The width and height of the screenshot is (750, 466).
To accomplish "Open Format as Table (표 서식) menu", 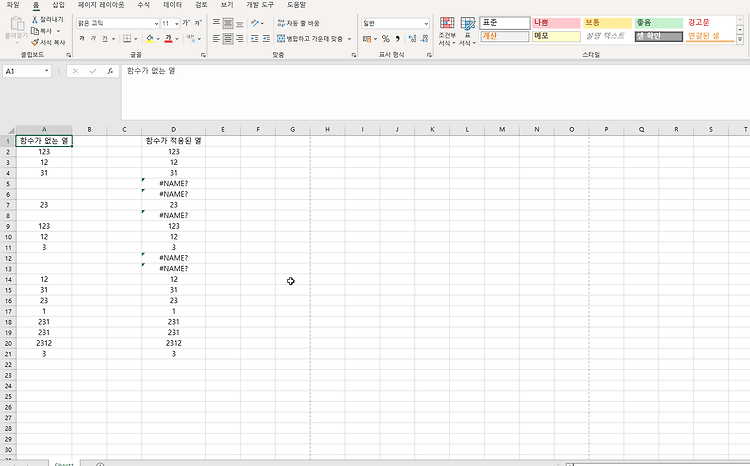I will [467, 32].
